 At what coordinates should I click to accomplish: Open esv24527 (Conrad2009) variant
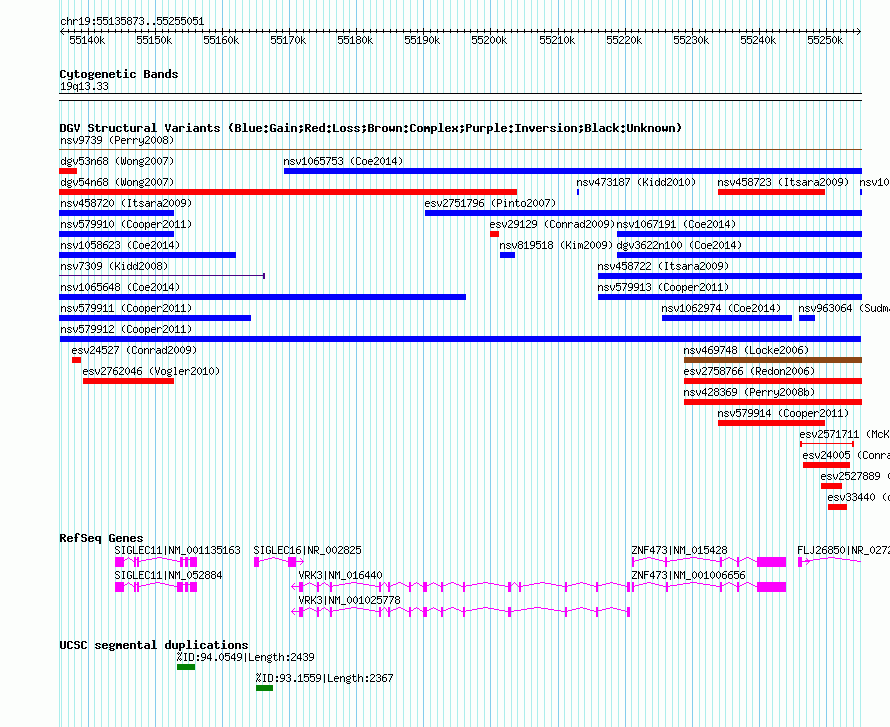(134, 350)
